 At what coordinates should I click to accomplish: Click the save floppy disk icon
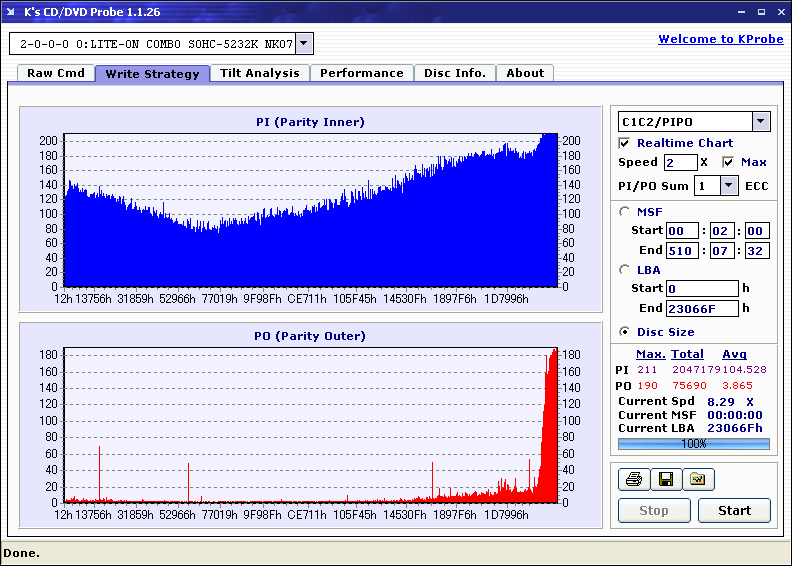pyautogui.click(x=666, y=479)
